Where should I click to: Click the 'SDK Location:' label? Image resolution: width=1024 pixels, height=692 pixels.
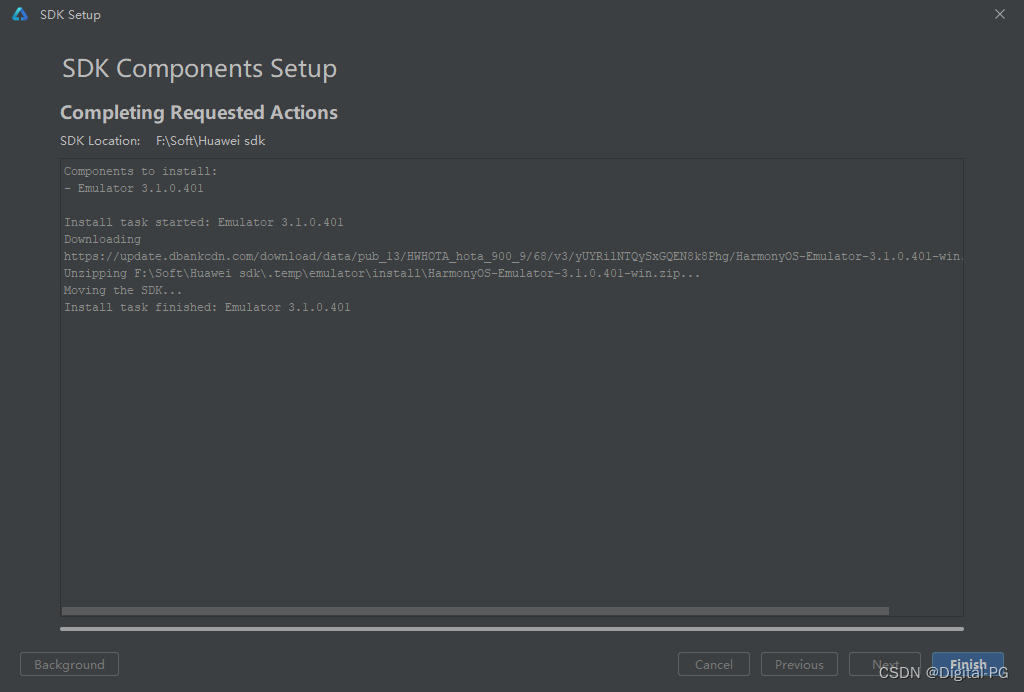point(100,140)
